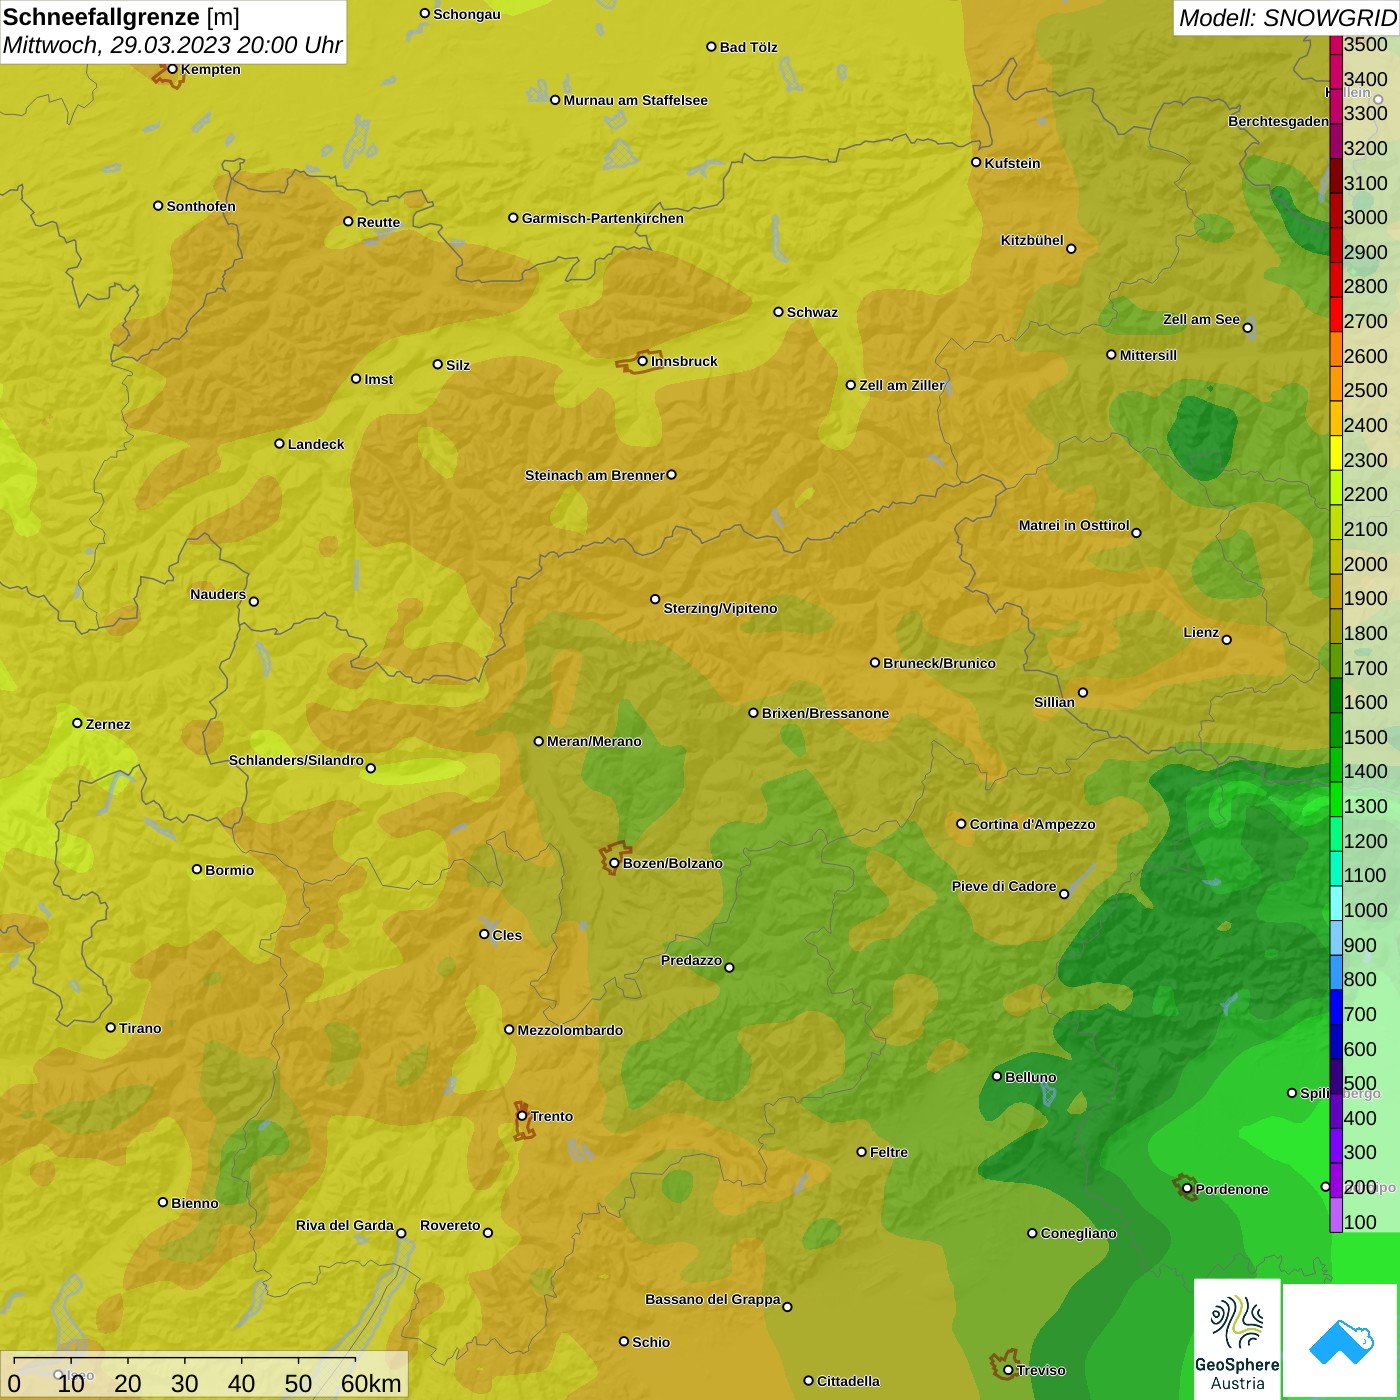The image size is (1400, 1400).
Task: Click the Bozen/Bolzano city marker
Action: tap(614, 863)
